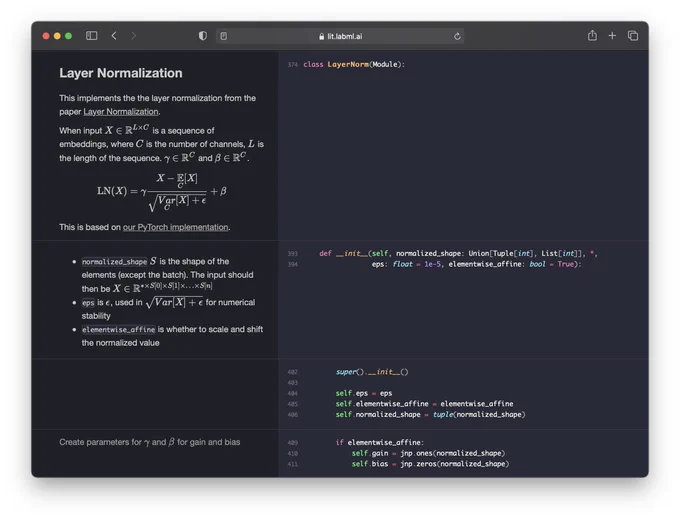The height and width of the screenshot is (519, 680).
Task: Click the lock icon in address bar
Action: point(321,36)
